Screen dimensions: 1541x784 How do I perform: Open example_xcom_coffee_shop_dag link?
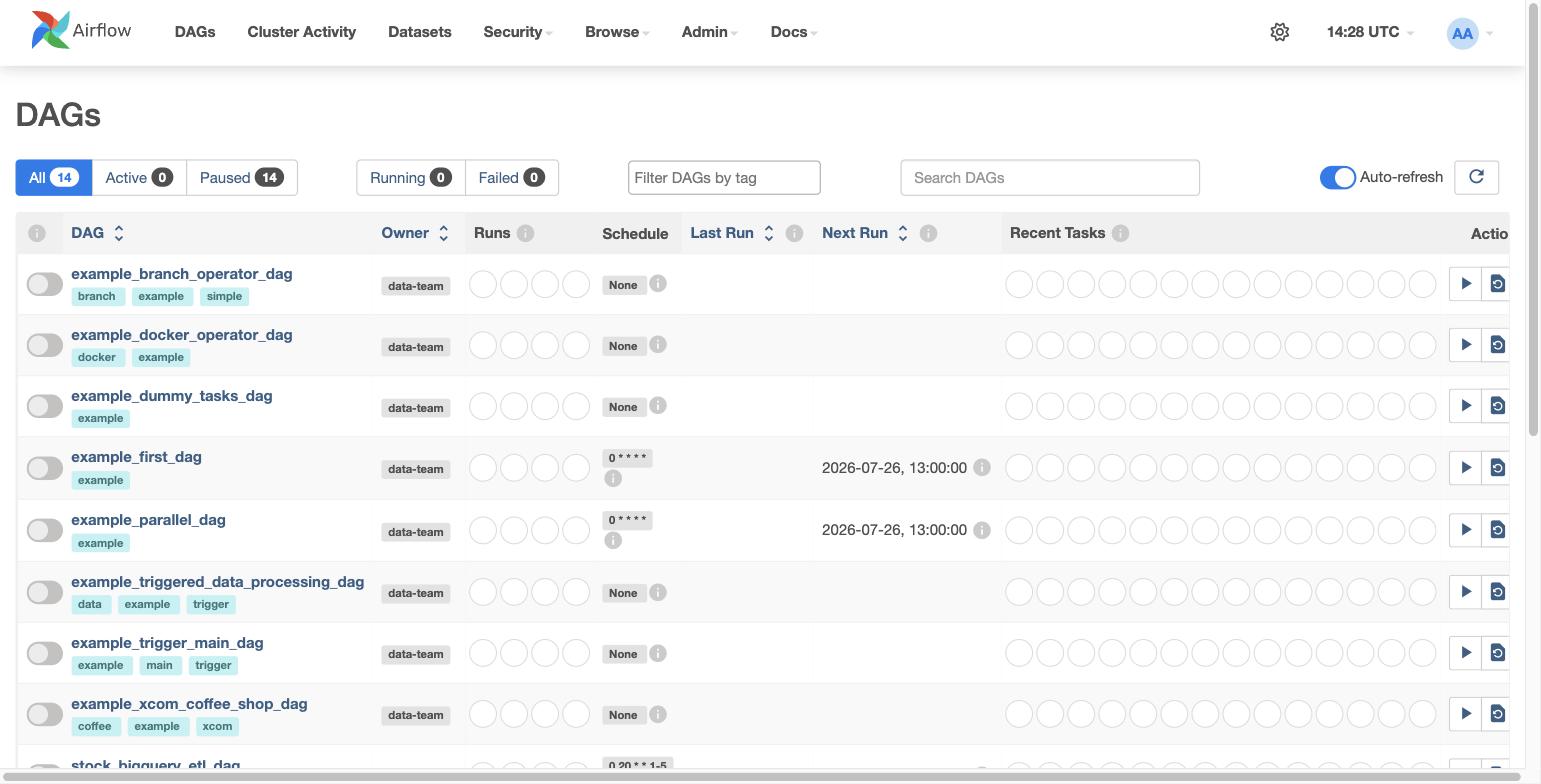pos(189,704)
